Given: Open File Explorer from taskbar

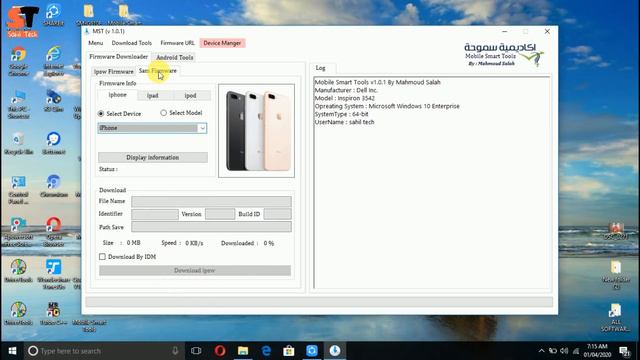Looking at the screenshot, I should pyautogui.click(x=243, y=351).
